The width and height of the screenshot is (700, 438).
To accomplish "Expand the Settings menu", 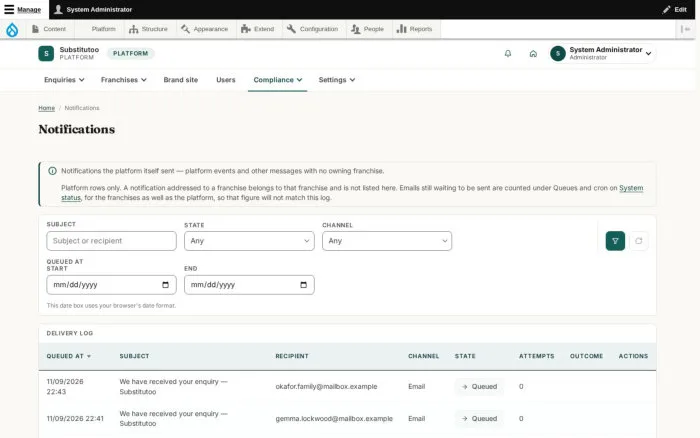I will tap(337, 80).
